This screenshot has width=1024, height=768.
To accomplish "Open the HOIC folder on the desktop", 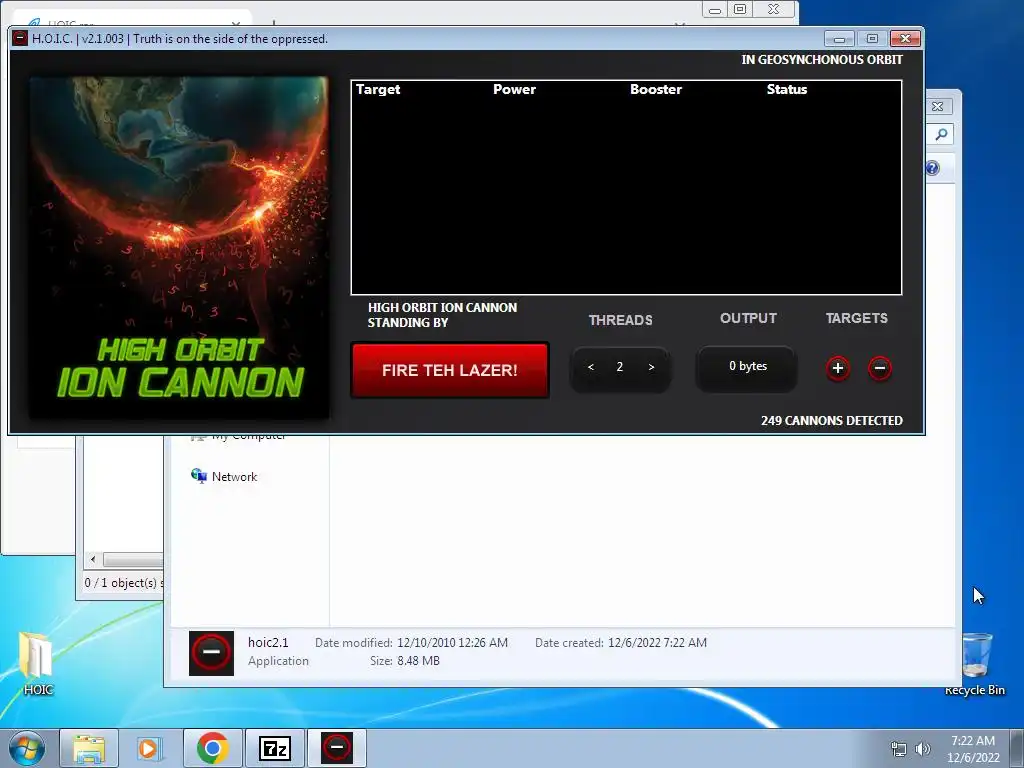I will click(37, 663).
